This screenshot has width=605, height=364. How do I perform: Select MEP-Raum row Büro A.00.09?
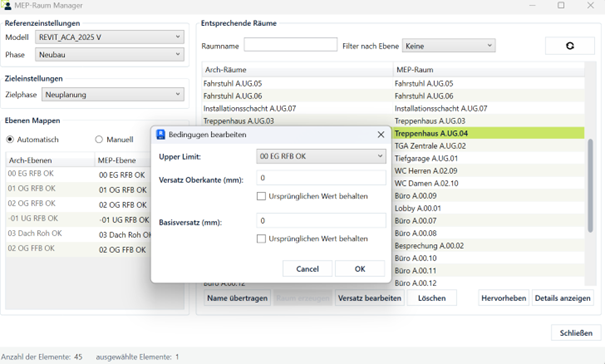point(488,196)
